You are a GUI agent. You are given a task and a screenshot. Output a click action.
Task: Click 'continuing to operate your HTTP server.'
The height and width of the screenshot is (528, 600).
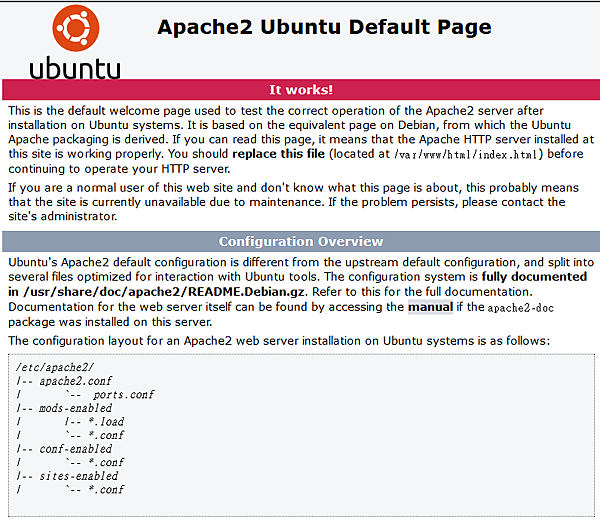pyautogui.click(x=119, y=169)
